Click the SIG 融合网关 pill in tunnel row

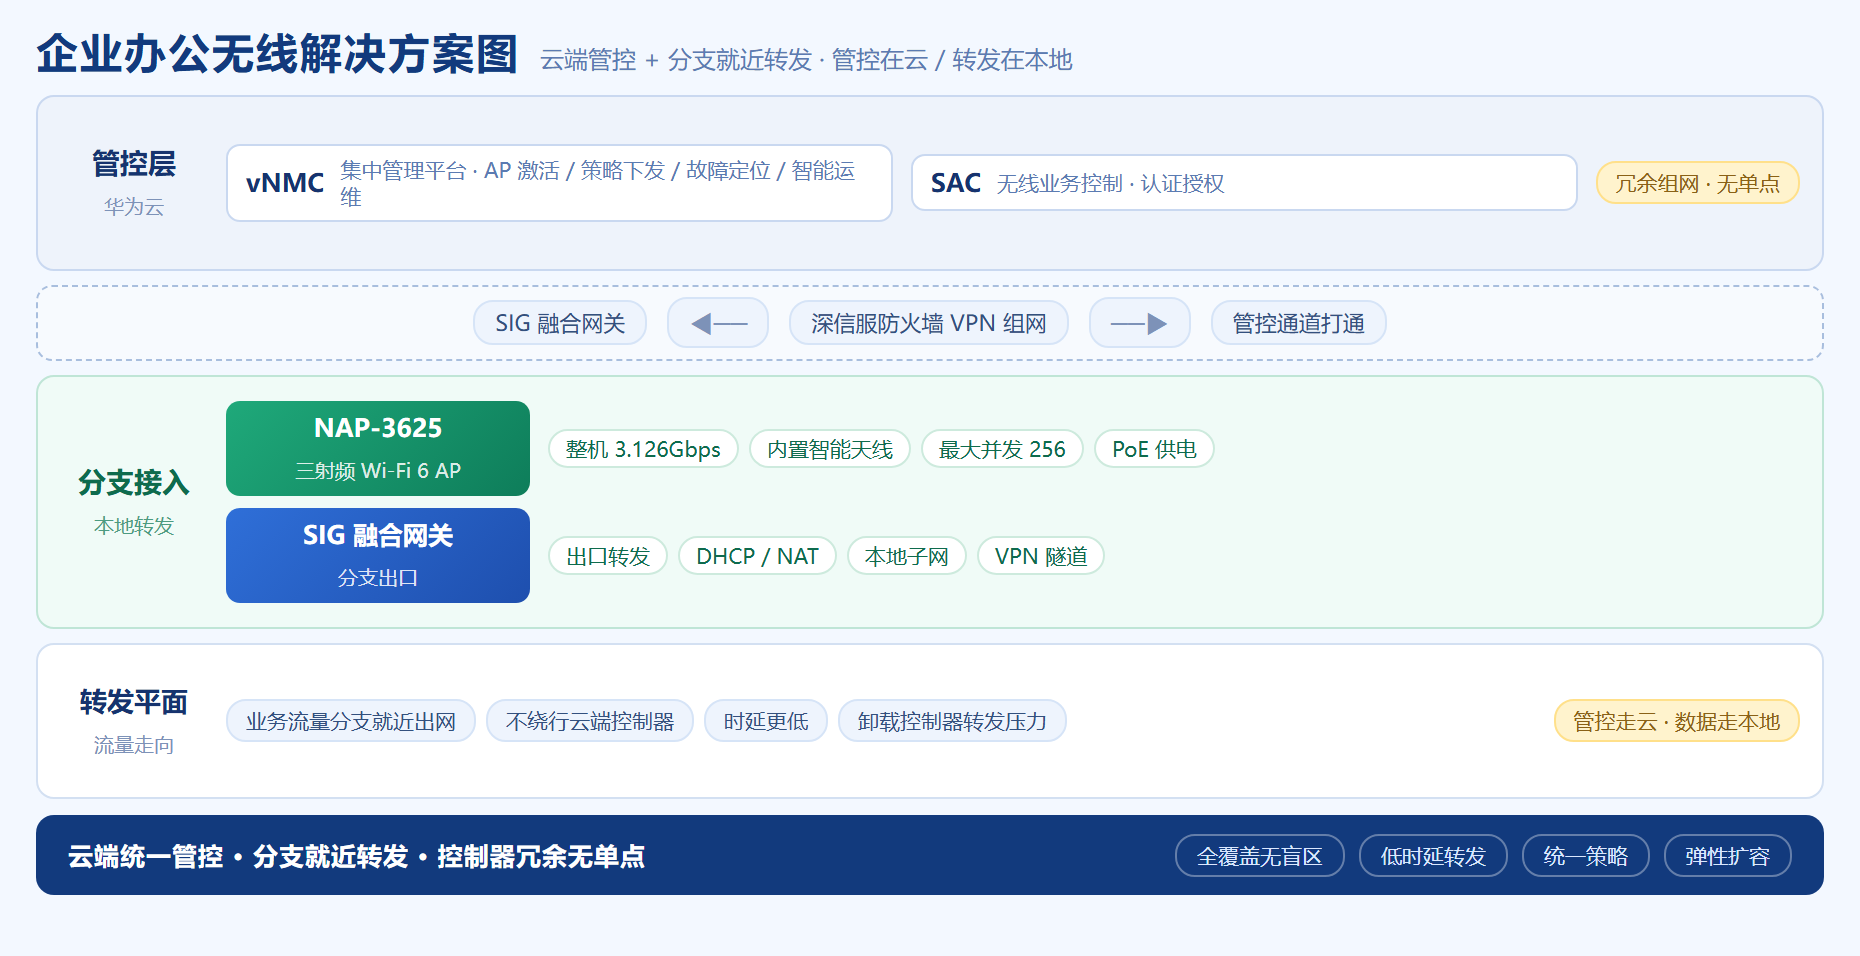[560, 323]
